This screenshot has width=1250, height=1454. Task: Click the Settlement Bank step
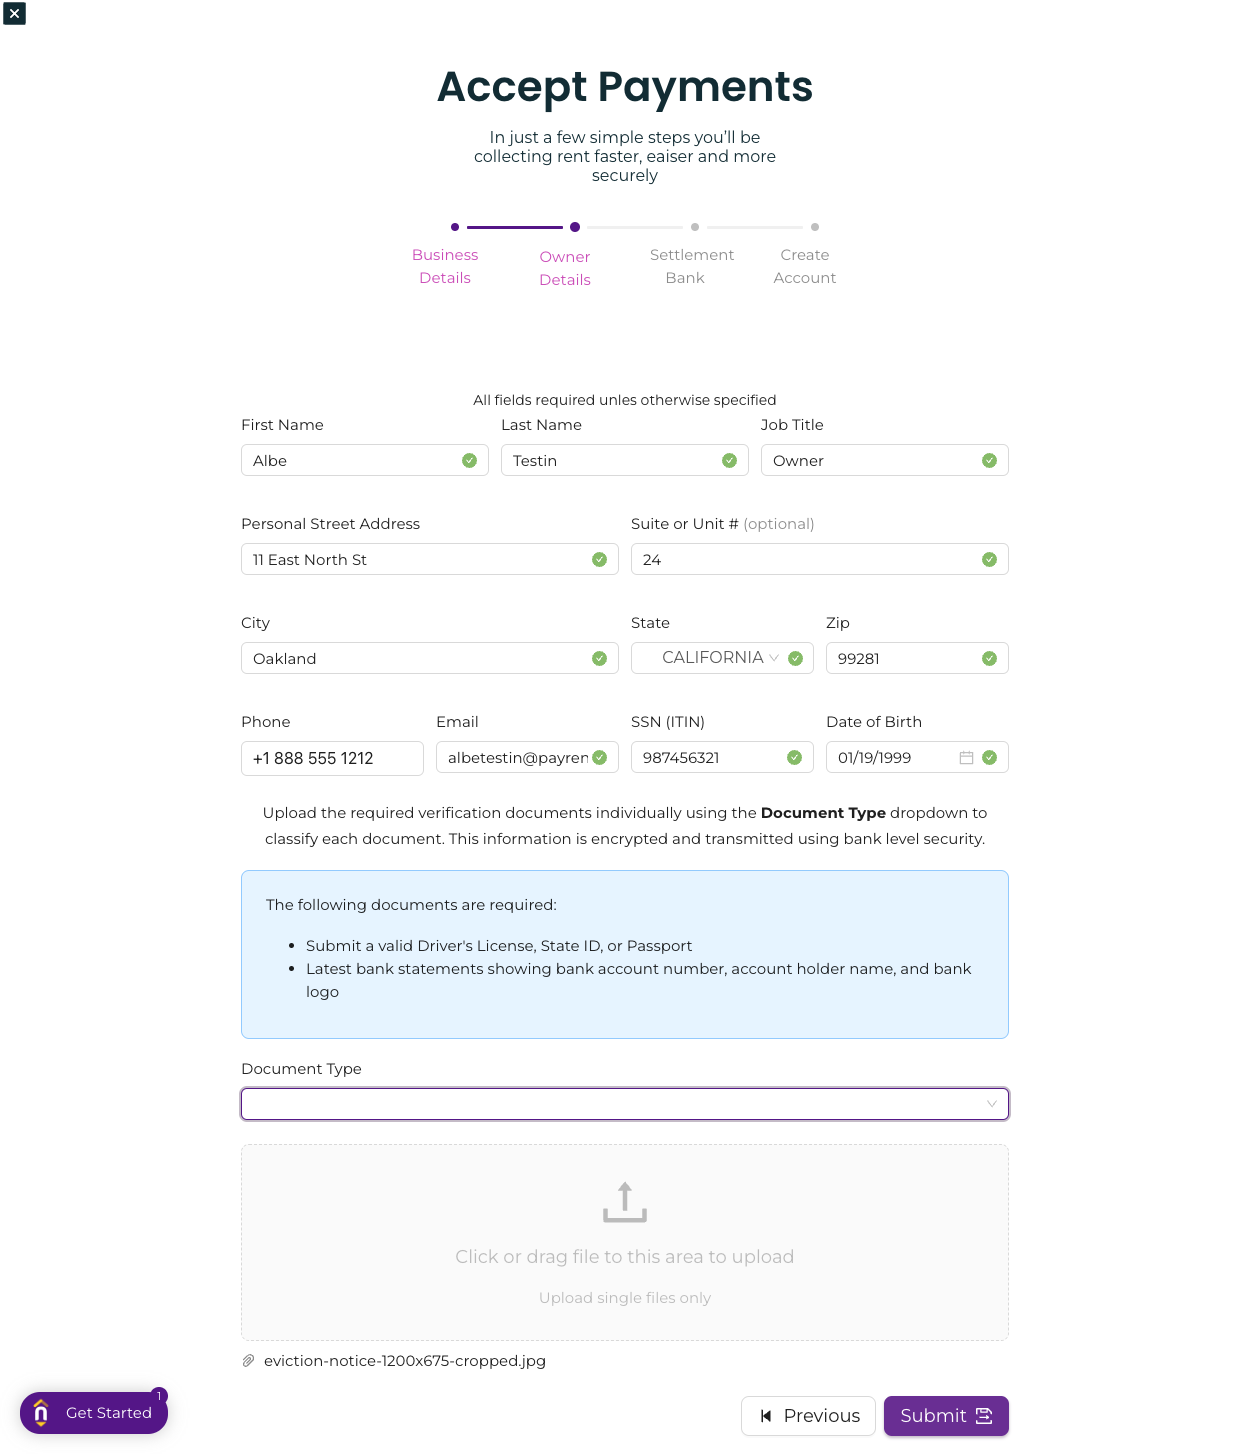click(691, 266)
